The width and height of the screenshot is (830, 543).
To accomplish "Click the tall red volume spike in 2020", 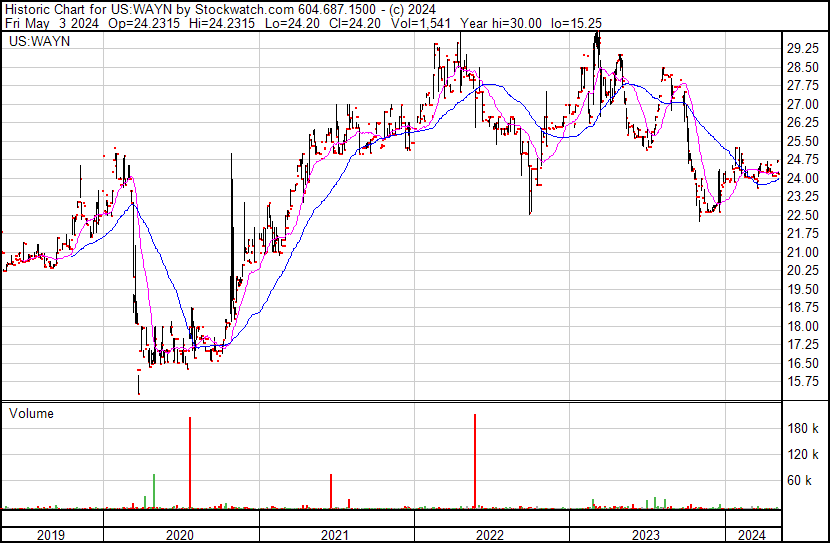I will point(190,462).
